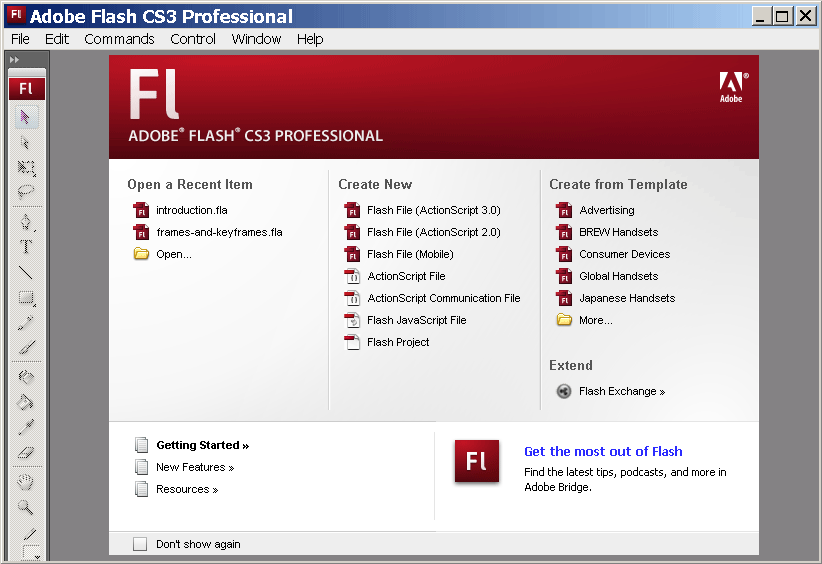Enable the Don't show again checkbox
Viewport: 822px width, 564px height.
click(140, 544)
